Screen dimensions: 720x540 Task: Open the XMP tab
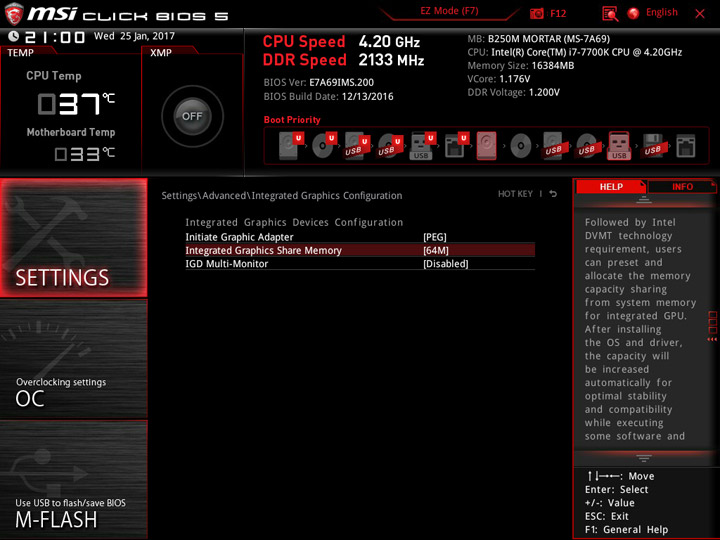(161, 52)
